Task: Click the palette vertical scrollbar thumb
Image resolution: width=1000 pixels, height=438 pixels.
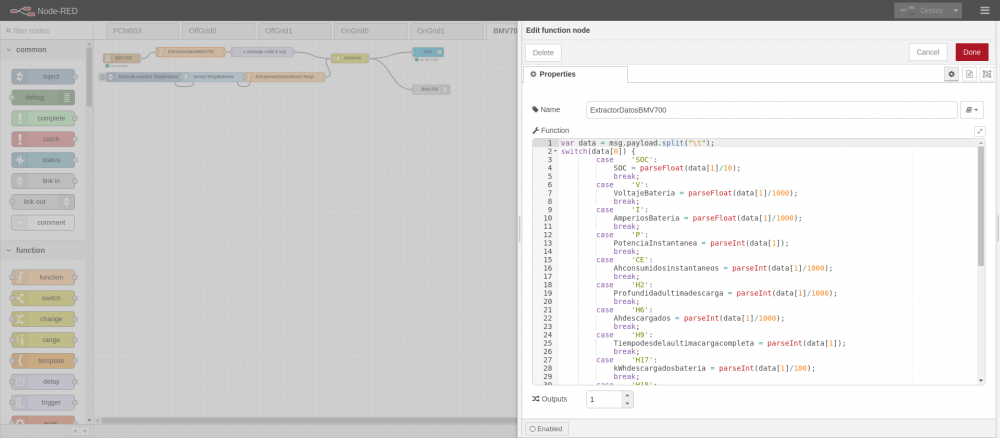Action: tap(89, 77)
